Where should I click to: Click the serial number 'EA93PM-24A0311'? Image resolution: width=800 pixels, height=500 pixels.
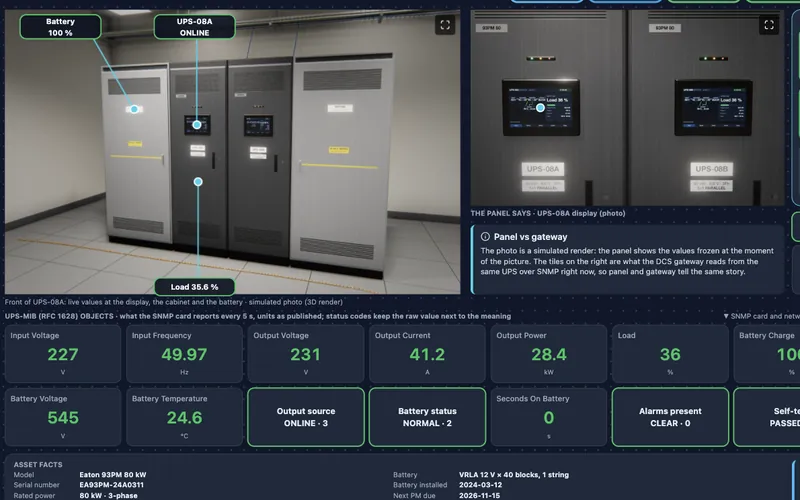(x=111, y=485)
